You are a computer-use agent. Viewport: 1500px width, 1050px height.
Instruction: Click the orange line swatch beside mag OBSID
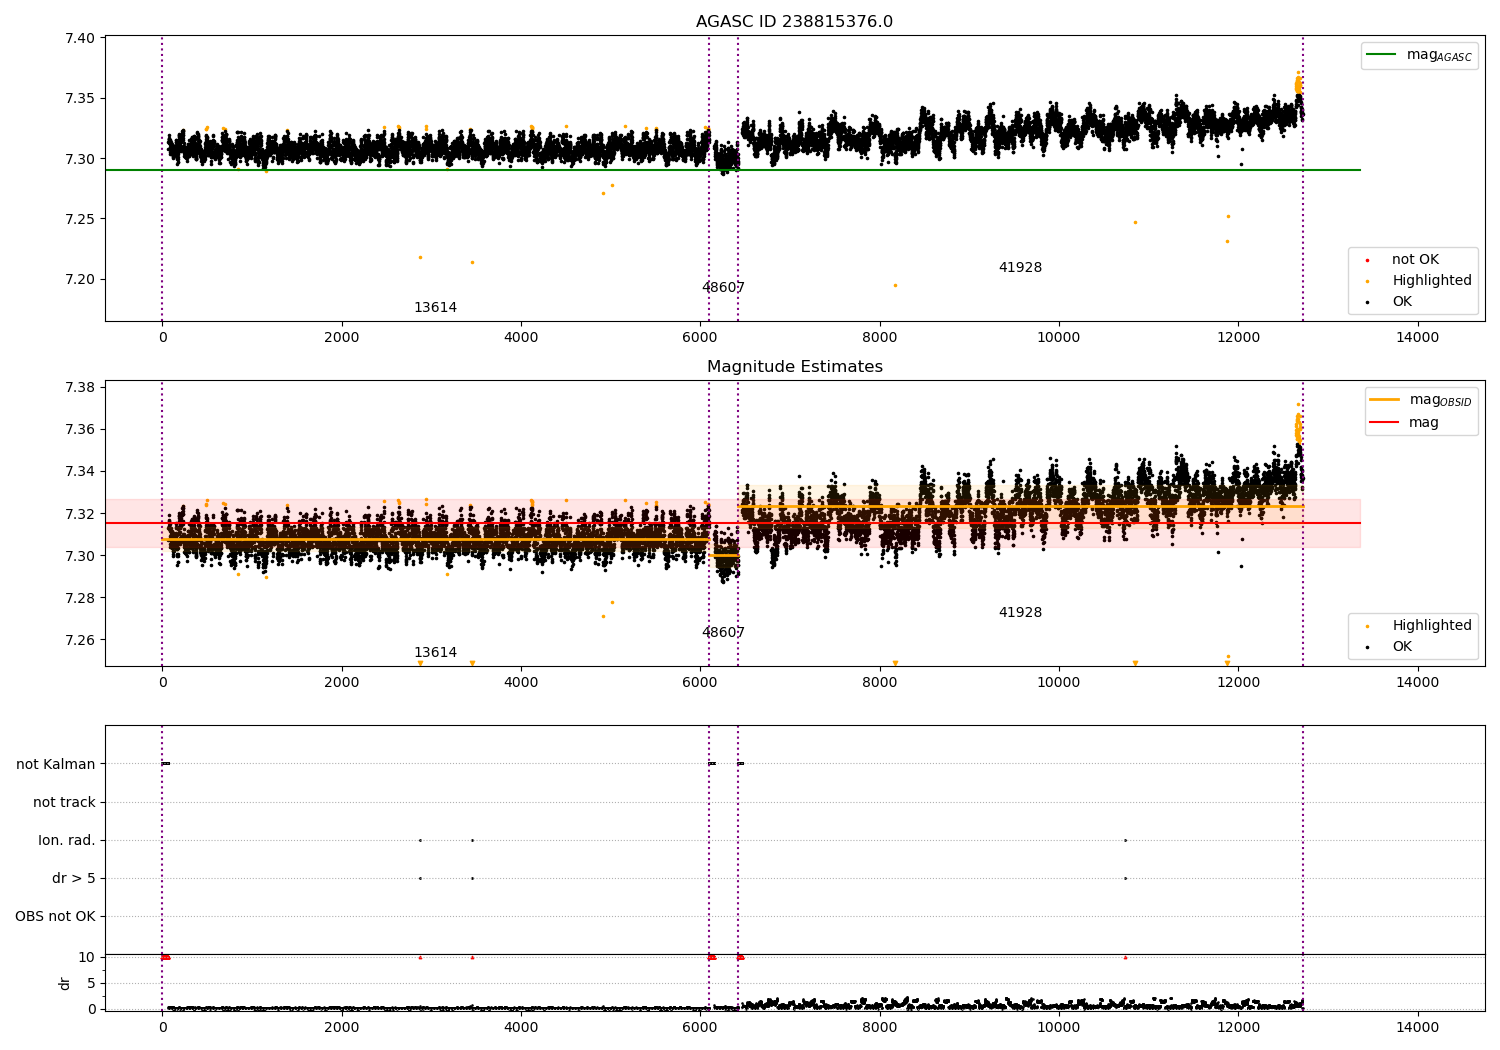pyautogui.click(x=1385, y=400)
